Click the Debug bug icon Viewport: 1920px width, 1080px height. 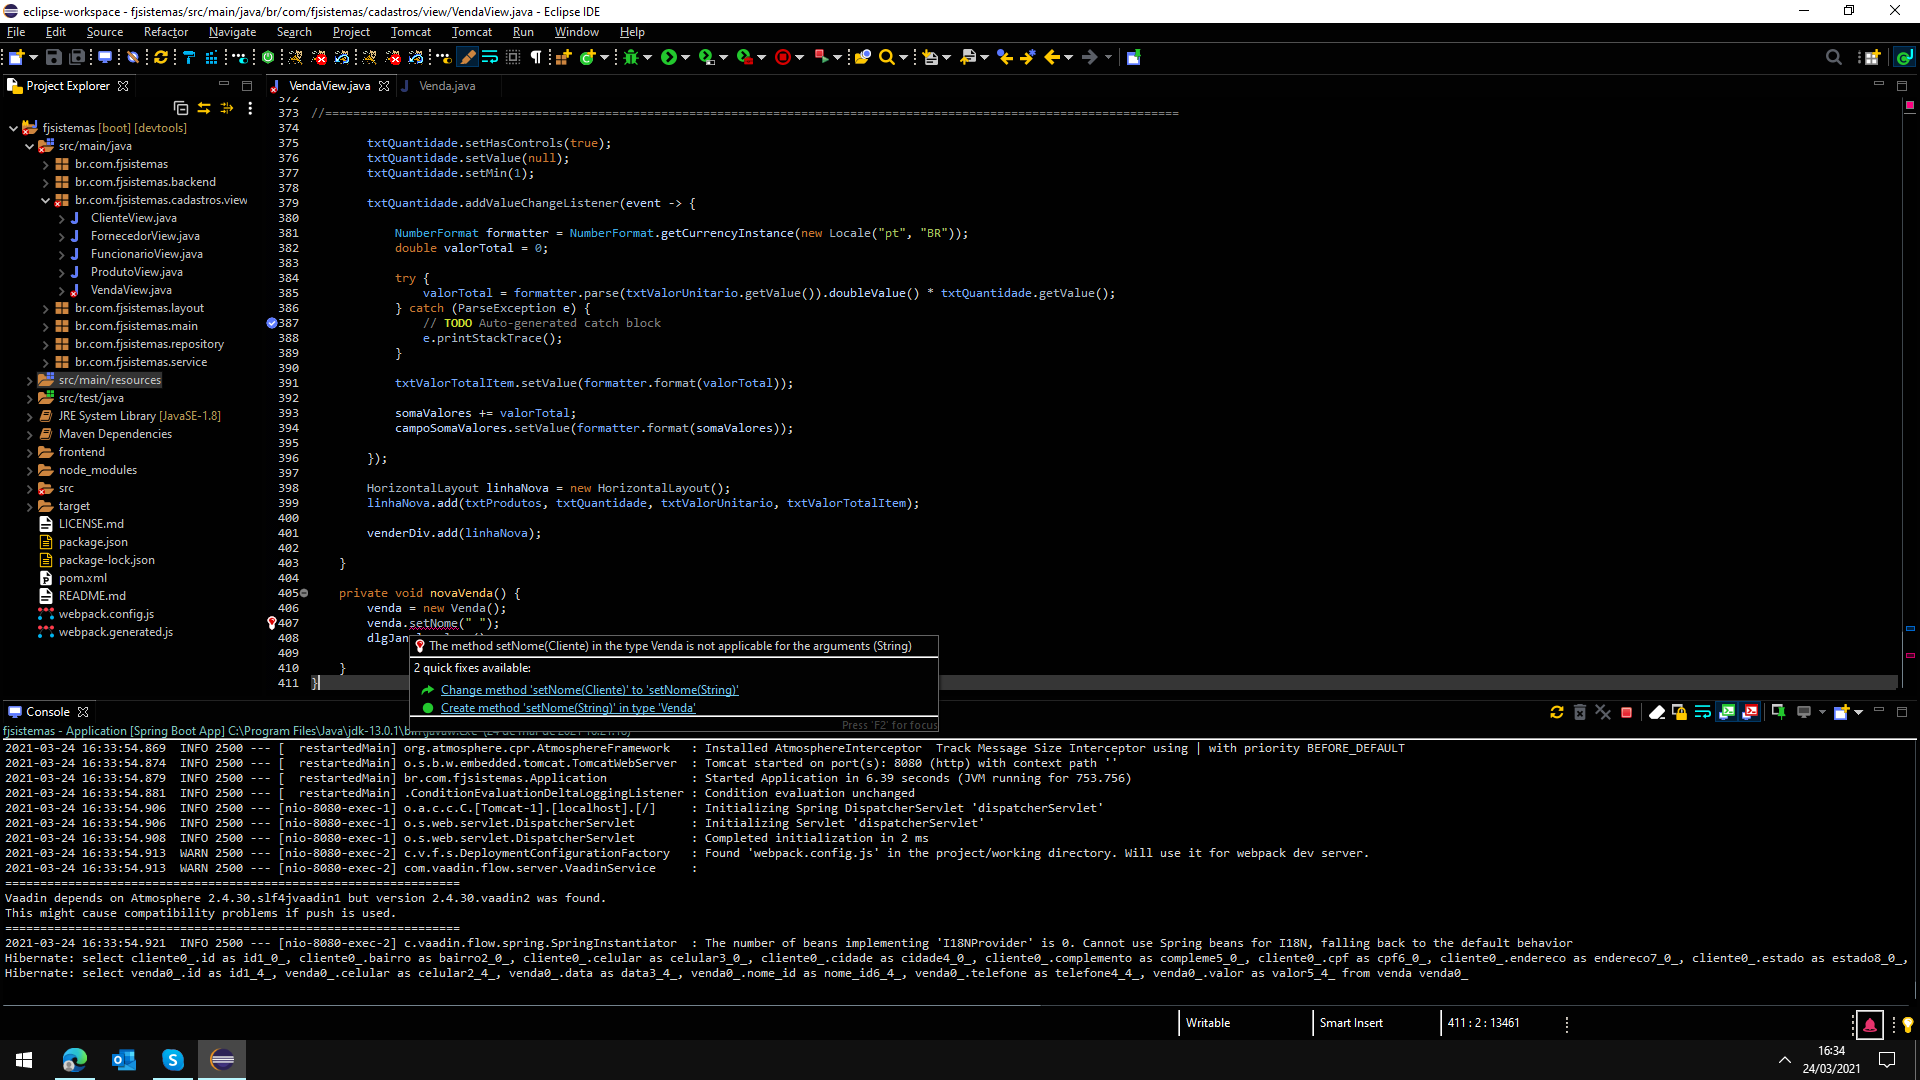631,57
